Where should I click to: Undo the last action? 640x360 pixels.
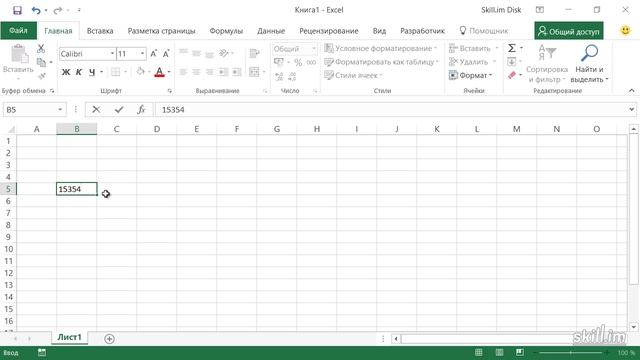click(x=36, y=10)
